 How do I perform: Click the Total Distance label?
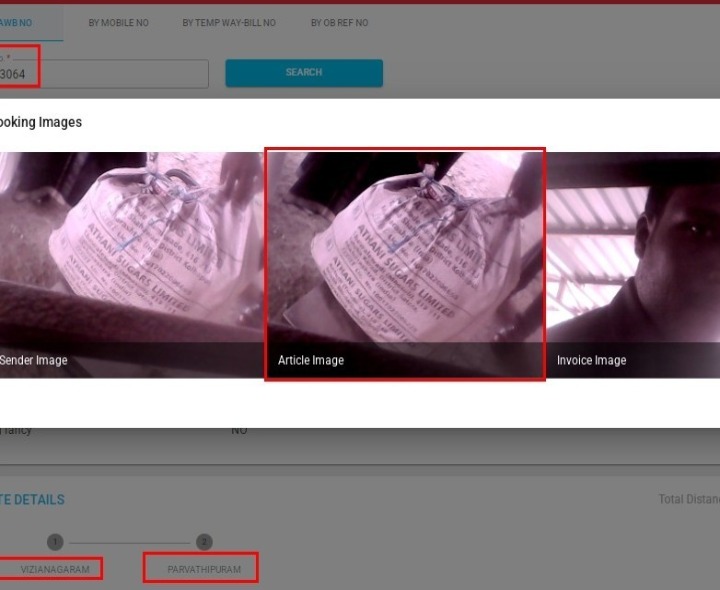[688, 499]
